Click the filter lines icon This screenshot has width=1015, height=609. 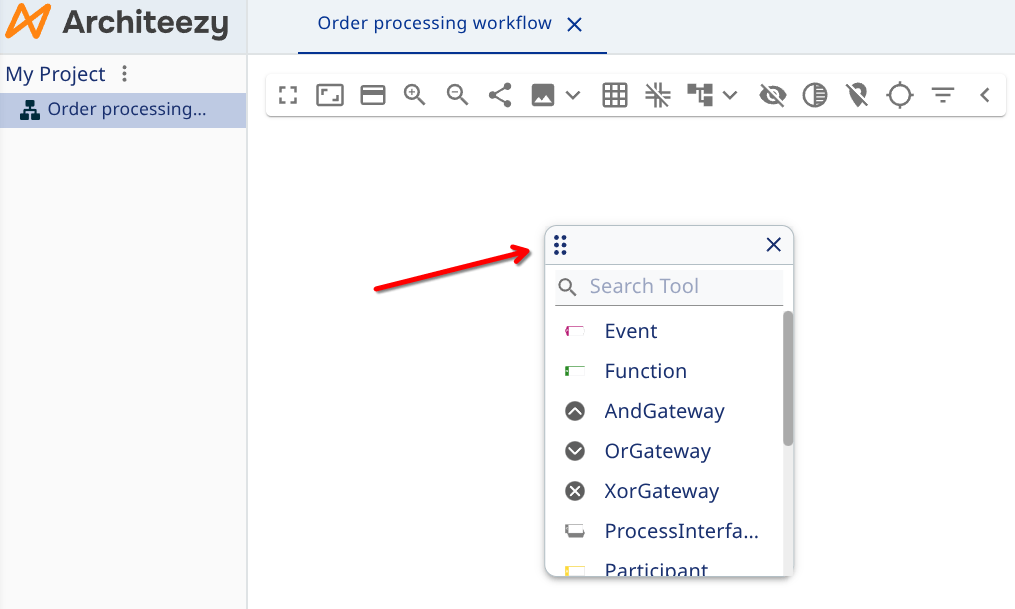(x=942, y=95)
